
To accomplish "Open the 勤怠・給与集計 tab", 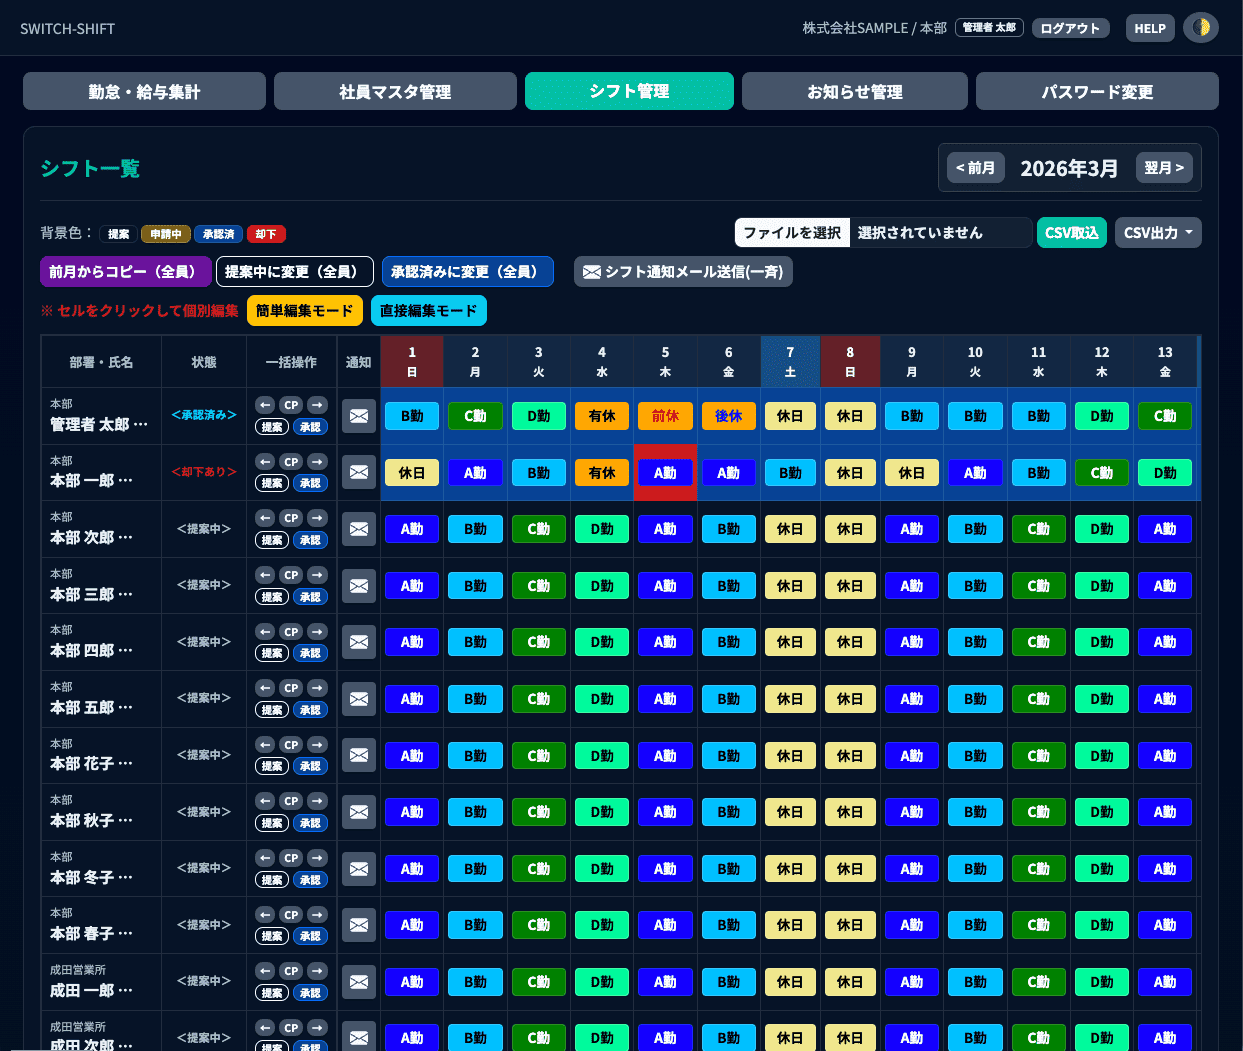I will (144, 91).
